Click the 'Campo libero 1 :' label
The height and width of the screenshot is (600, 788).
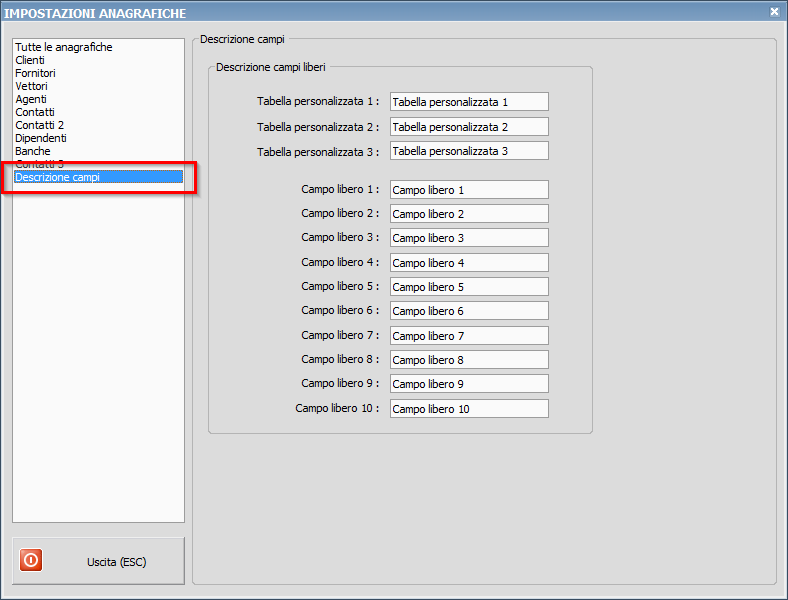[x=340, y=189]
